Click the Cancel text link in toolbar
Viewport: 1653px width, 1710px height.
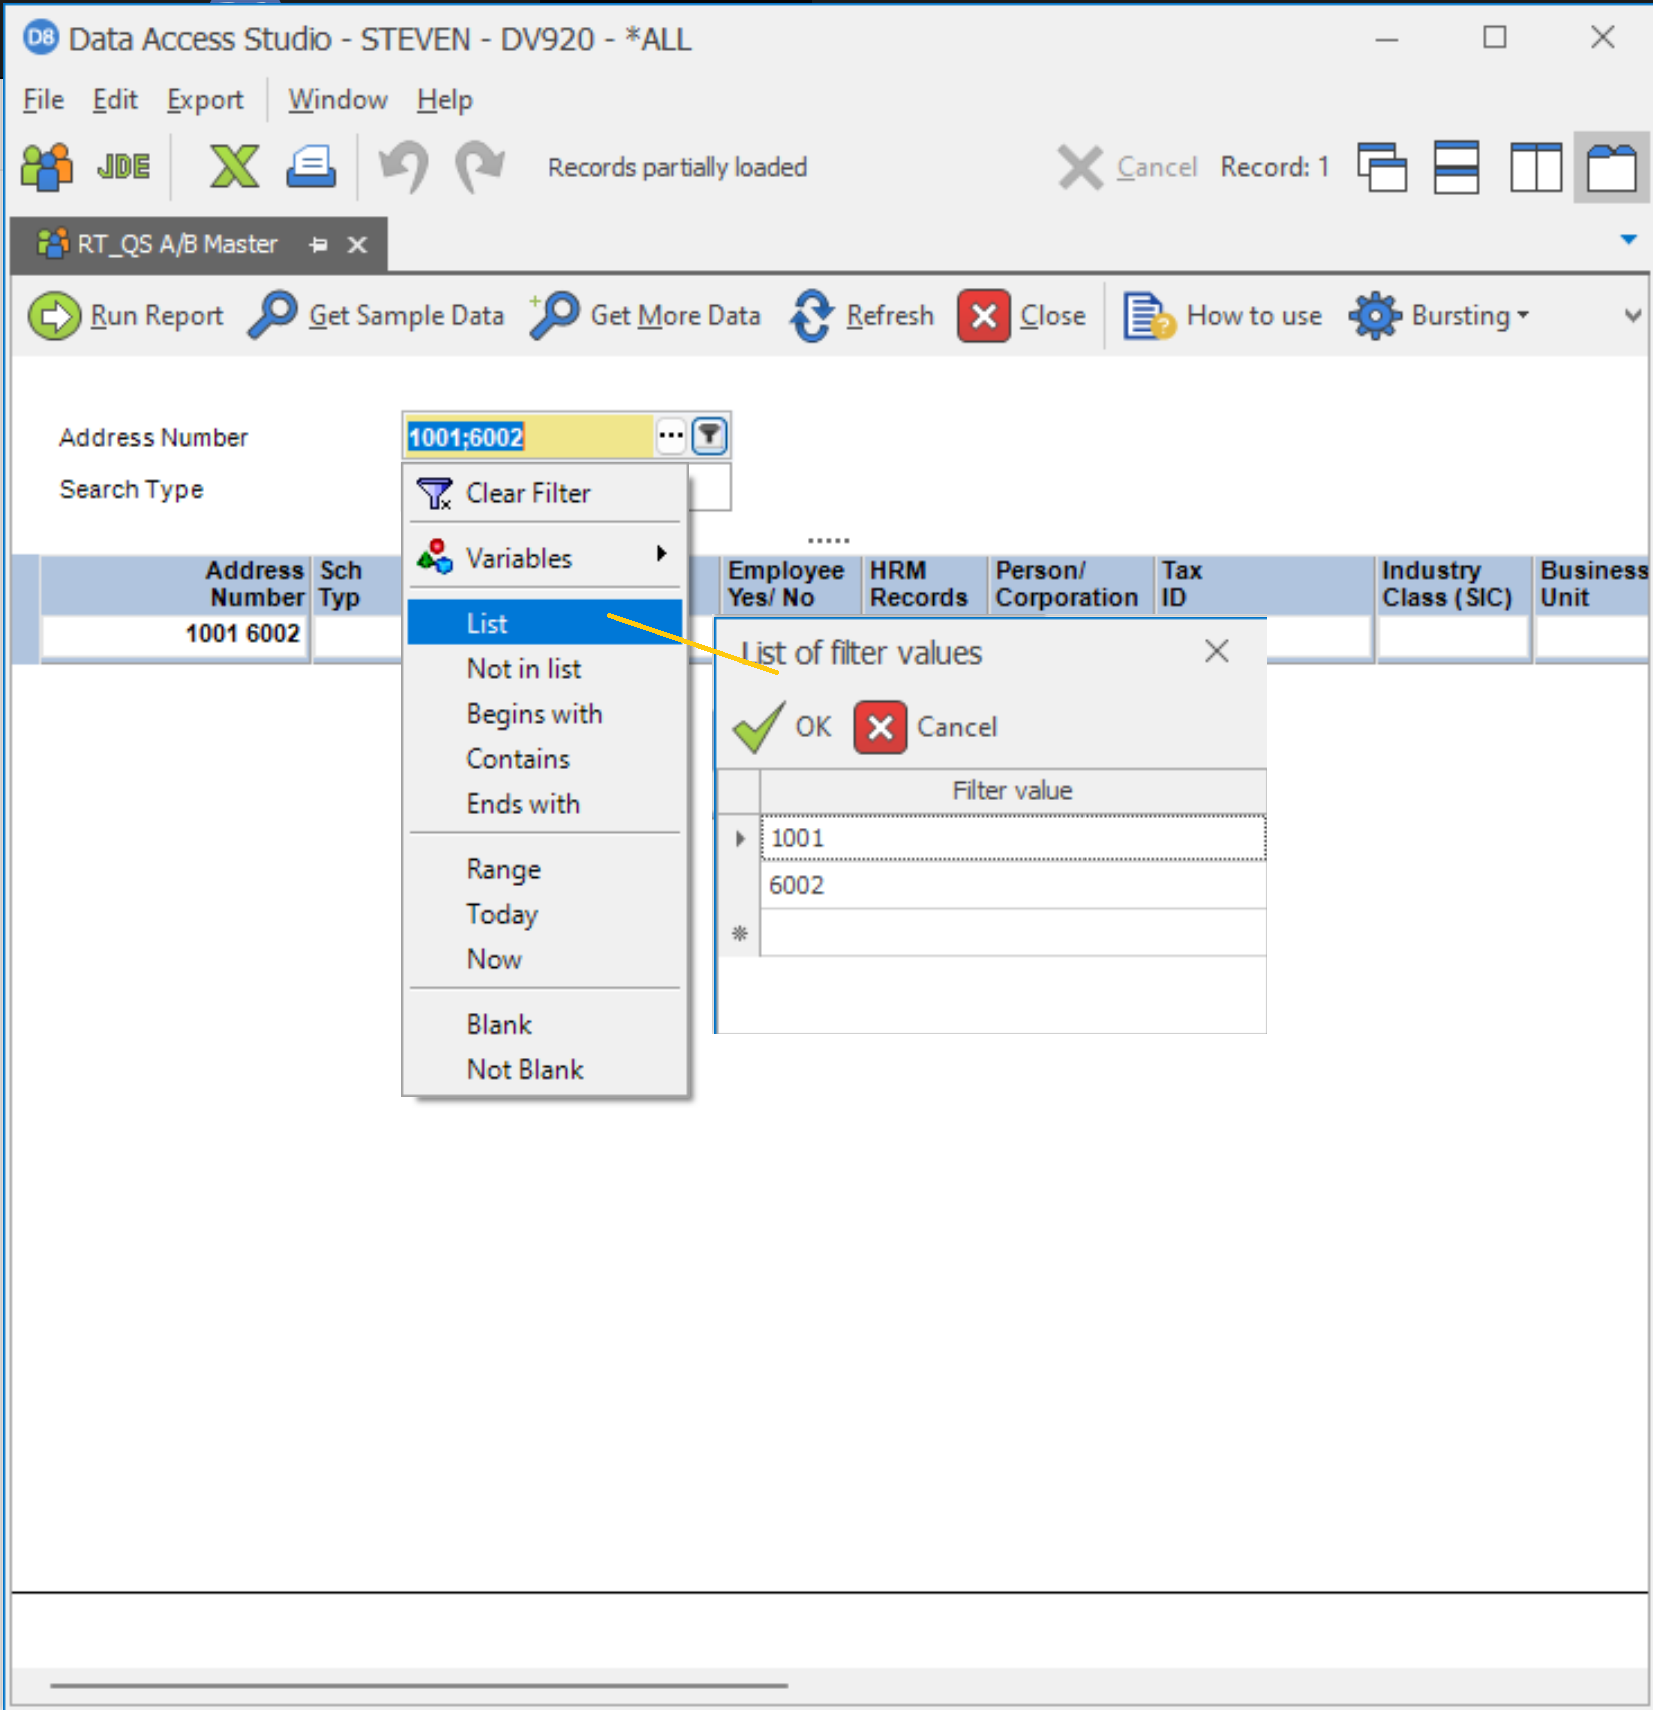pos(1157,167)
